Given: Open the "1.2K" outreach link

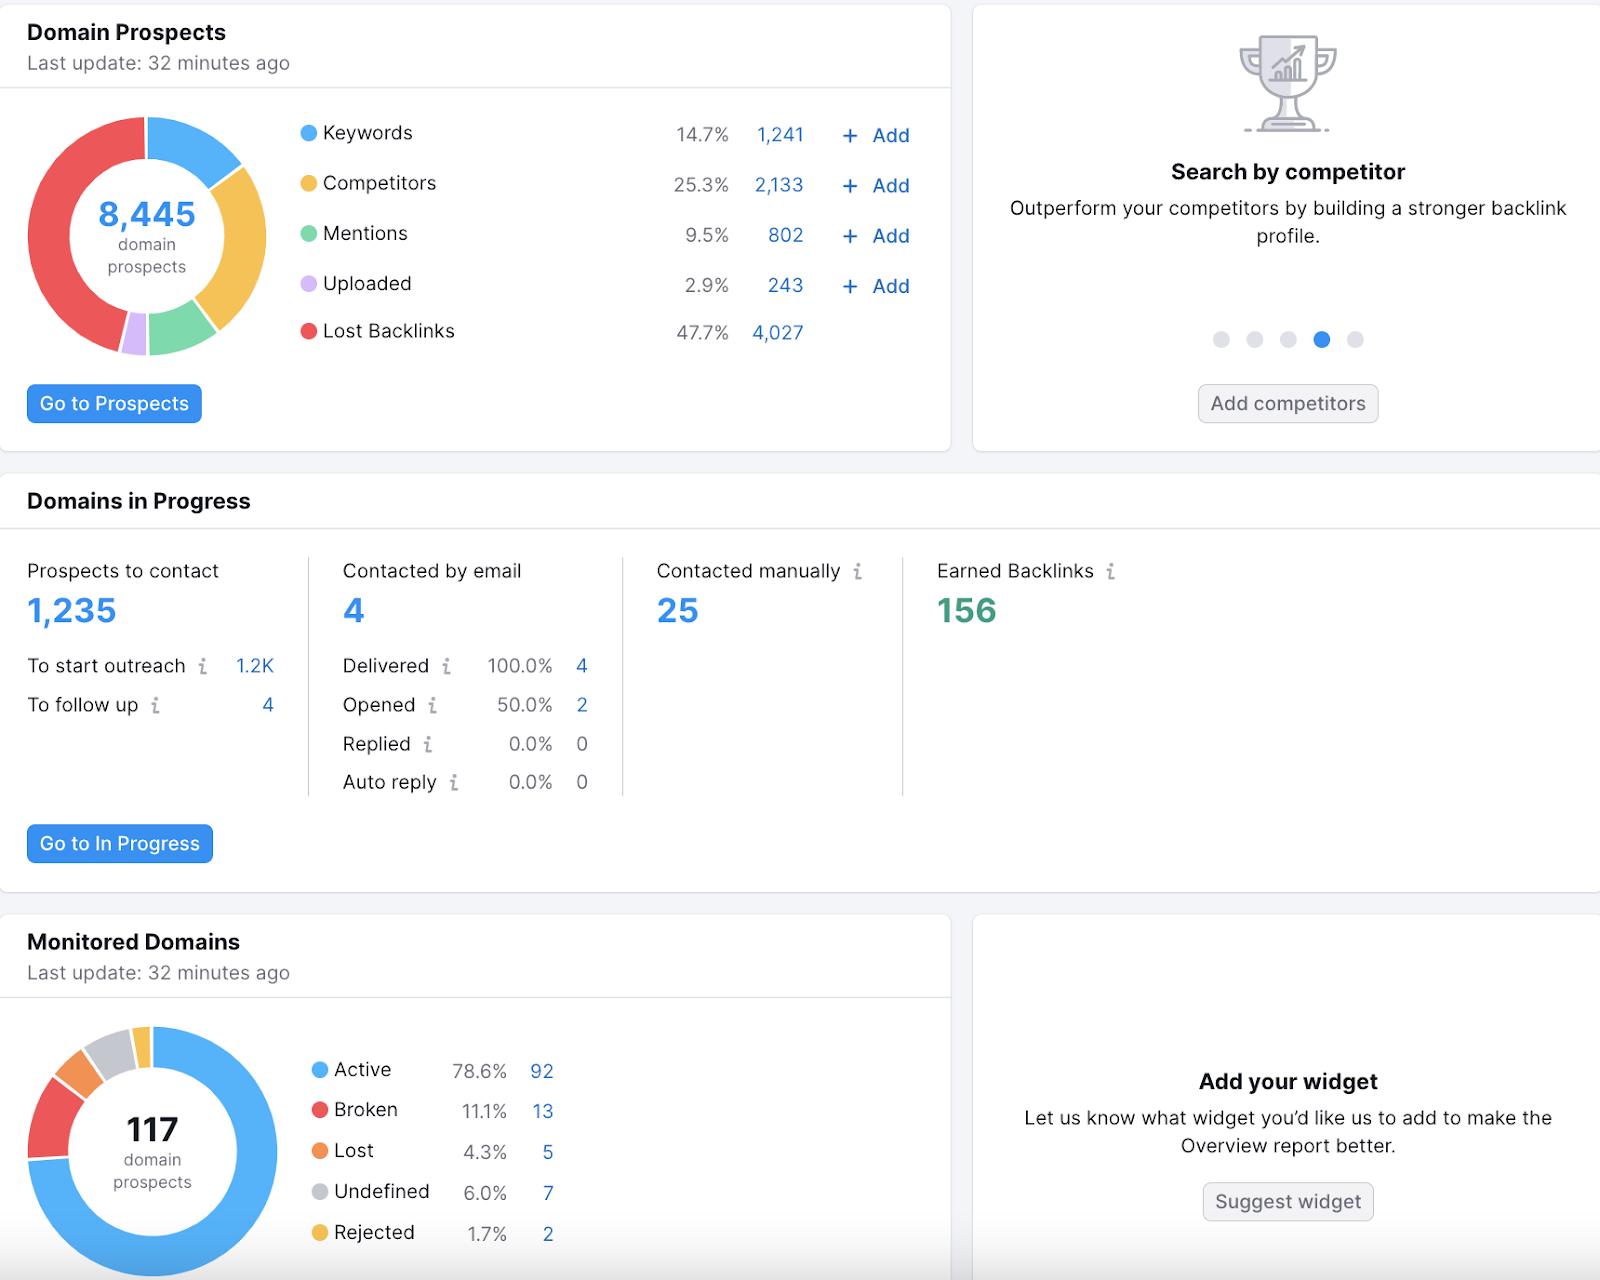Looking at the screenshot, I should (x=254, y=666).
